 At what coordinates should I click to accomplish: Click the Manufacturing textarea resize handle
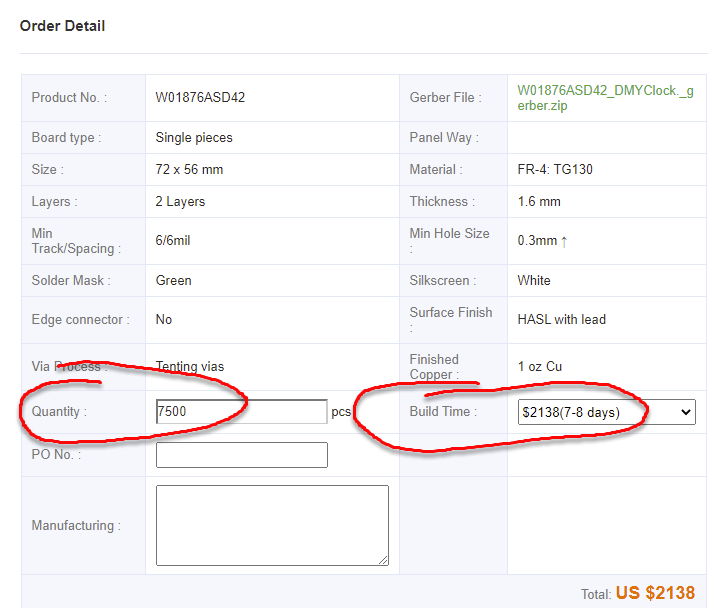coord(383,560)
